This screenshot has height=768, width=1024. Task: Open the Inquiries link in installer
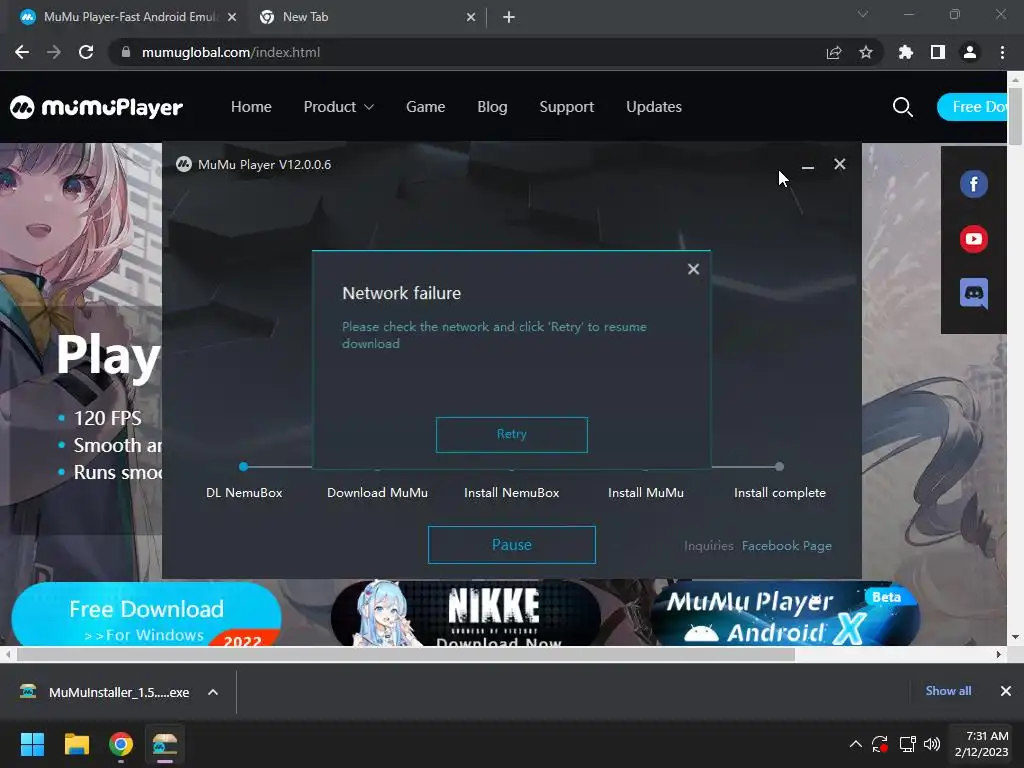pos(709,545)
